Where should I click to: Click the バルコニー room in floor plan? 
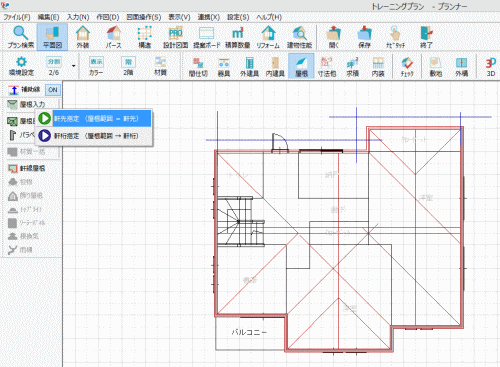[x=249, y=332]
